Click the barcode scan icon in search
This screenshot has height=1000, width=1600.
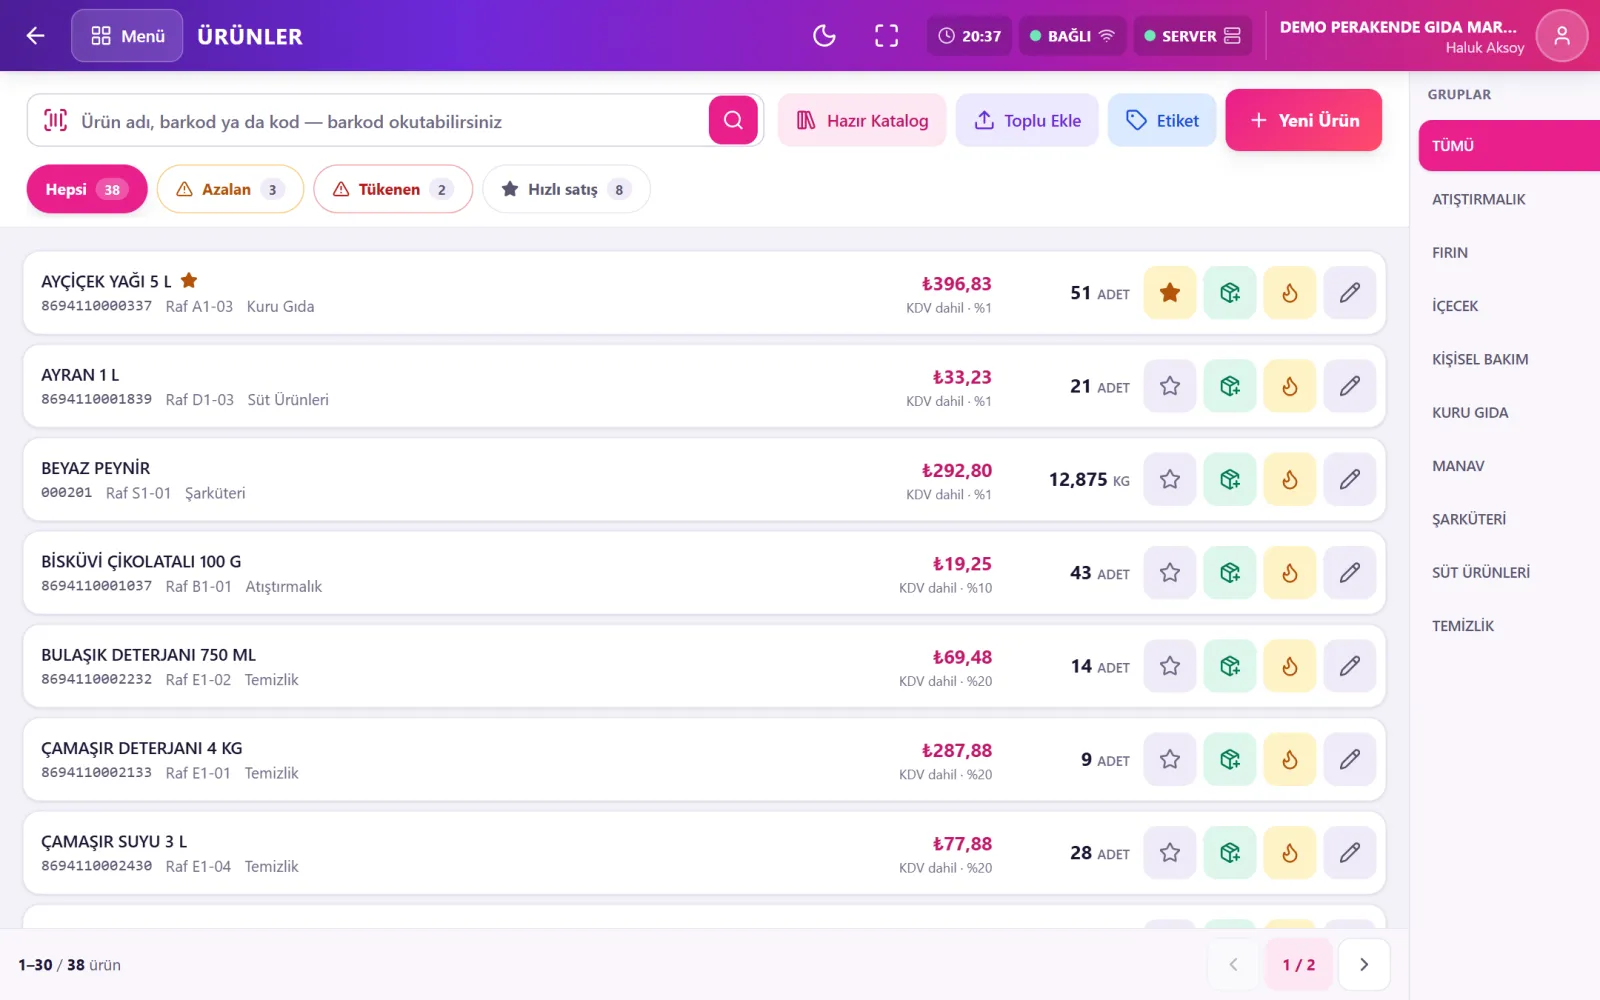click(x=55, y=121)
